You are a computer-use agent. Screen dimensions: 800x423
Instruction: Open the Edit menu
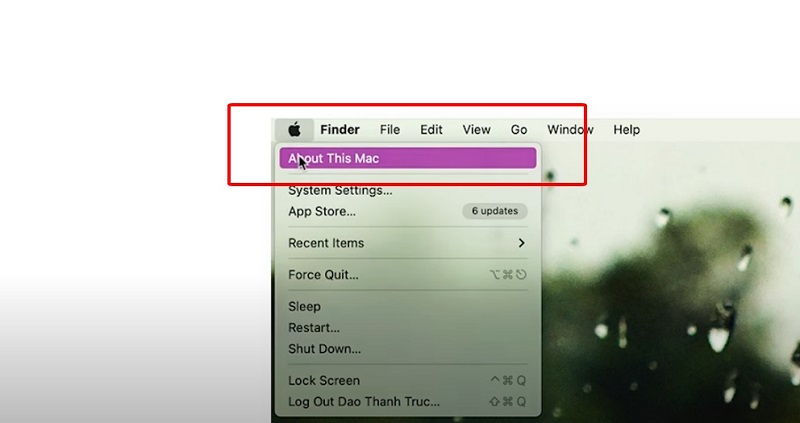point(431,130)
